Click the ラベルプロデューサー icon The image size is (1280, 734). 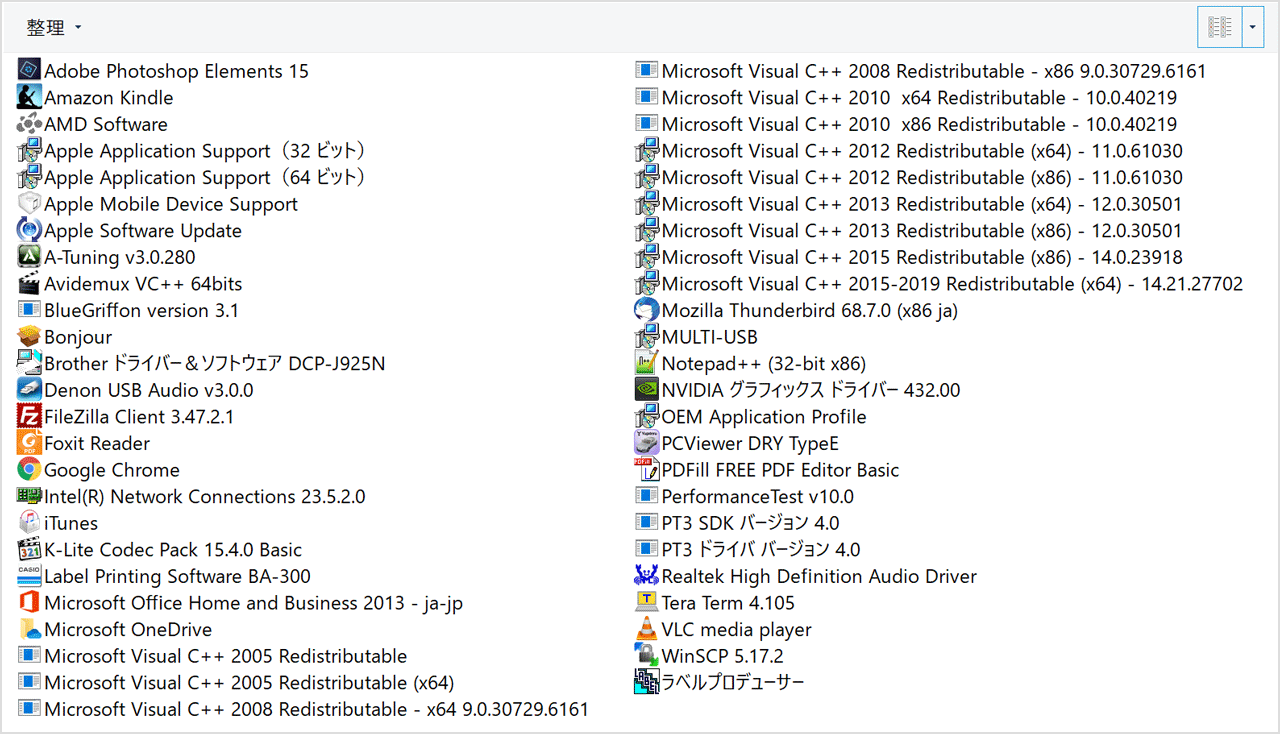tap(647, 682)
